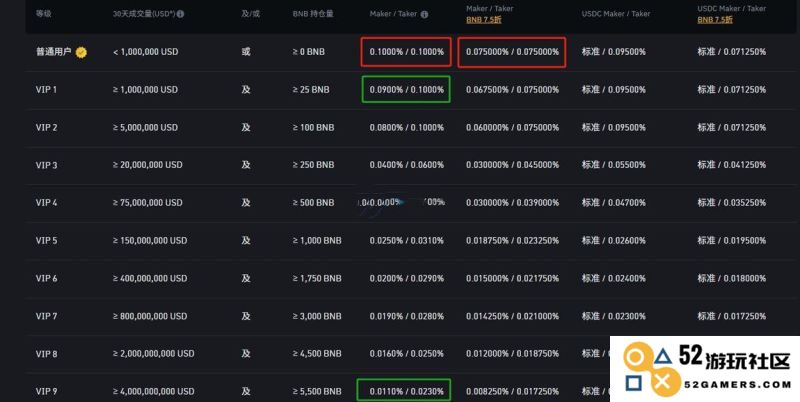The height and width of the screenshot is (402, 800).
Task: Select the 0.030000% / 0.045000% fee cell
Action: (x=512, y=165)
